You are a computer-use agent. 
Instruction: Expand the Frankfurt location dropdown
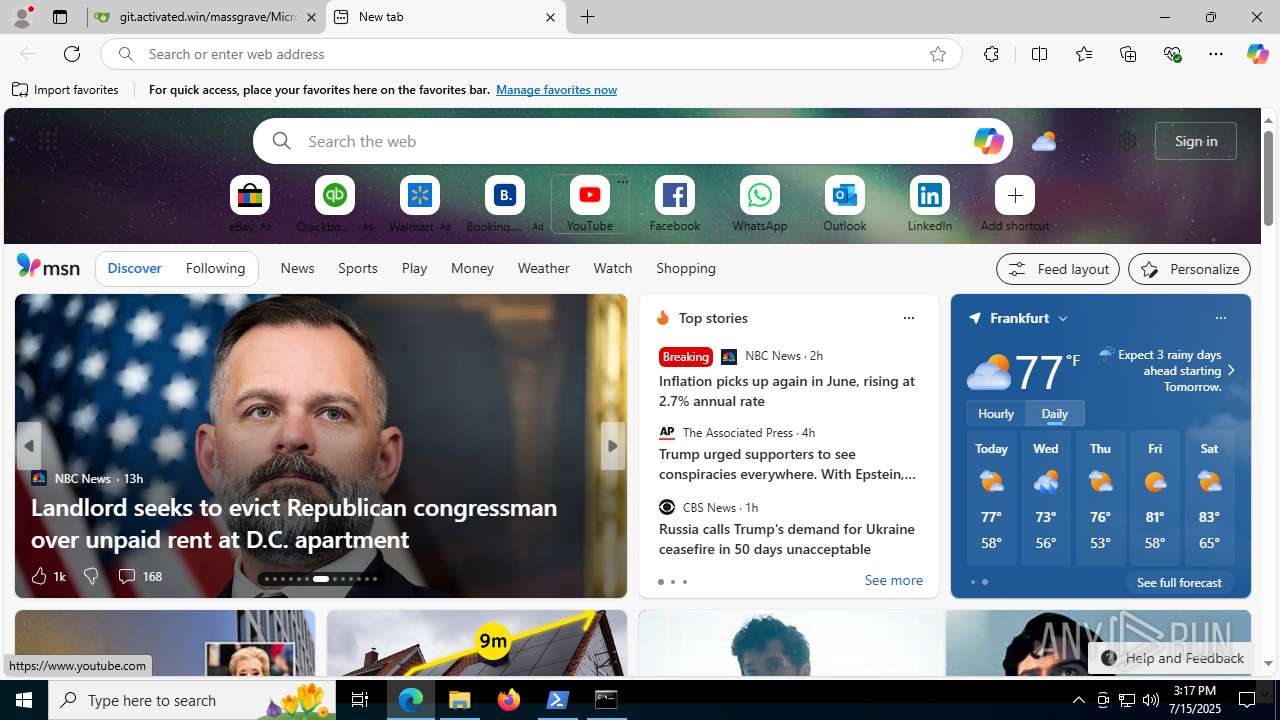1063,318
